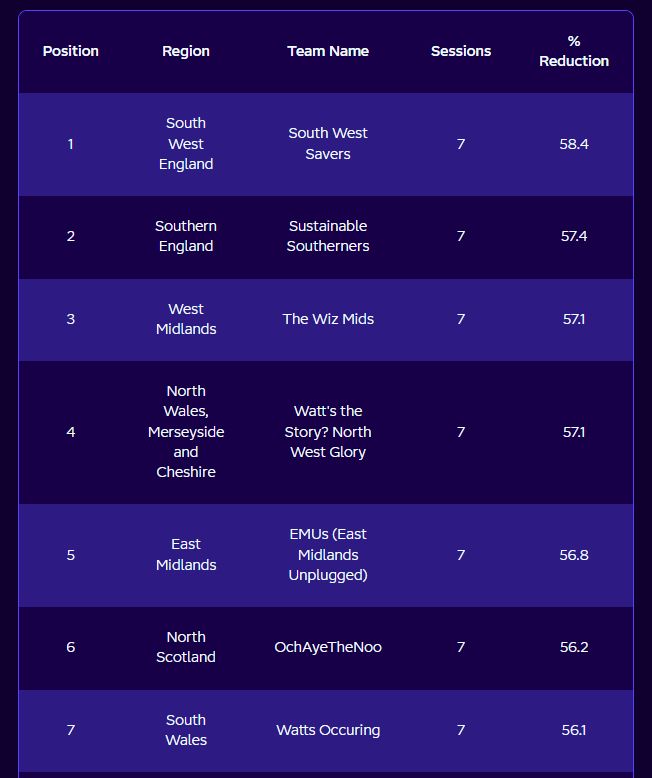Select the South West Savers team name
This screenshot has width=652, height=778.
tap(328, 143)
